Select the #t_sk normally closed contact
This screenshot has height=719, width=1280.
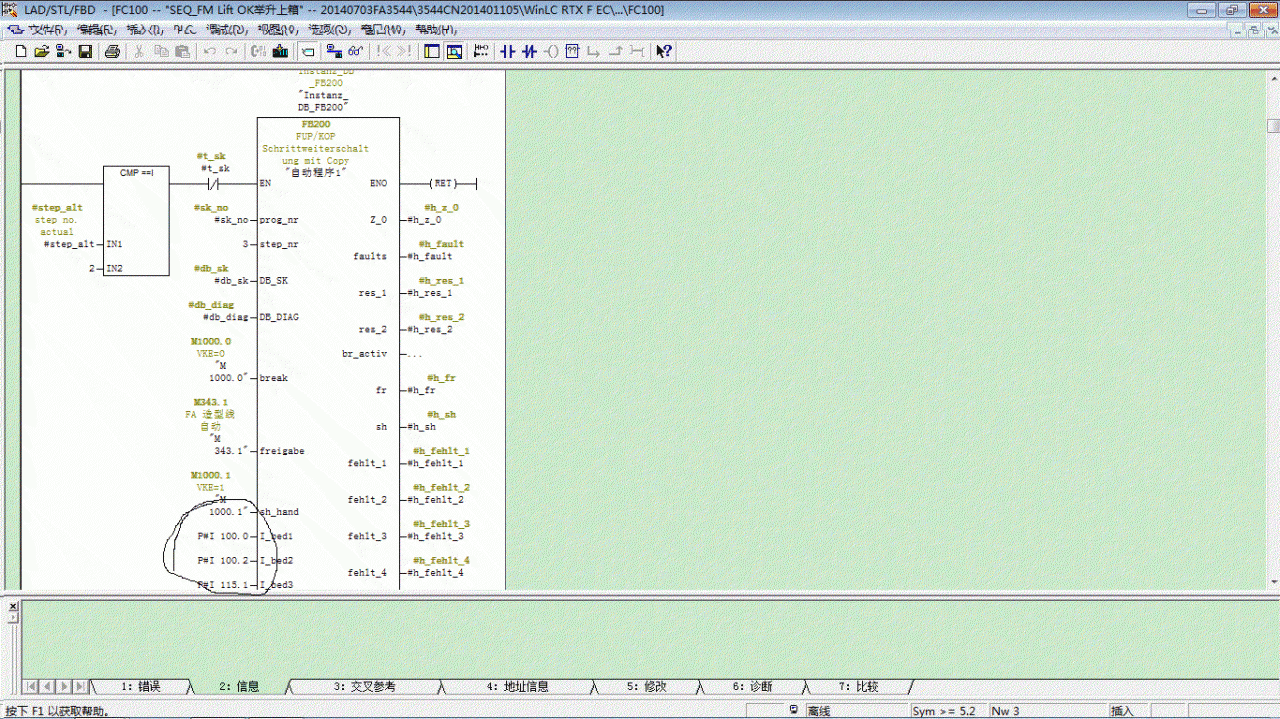point(213,183)
